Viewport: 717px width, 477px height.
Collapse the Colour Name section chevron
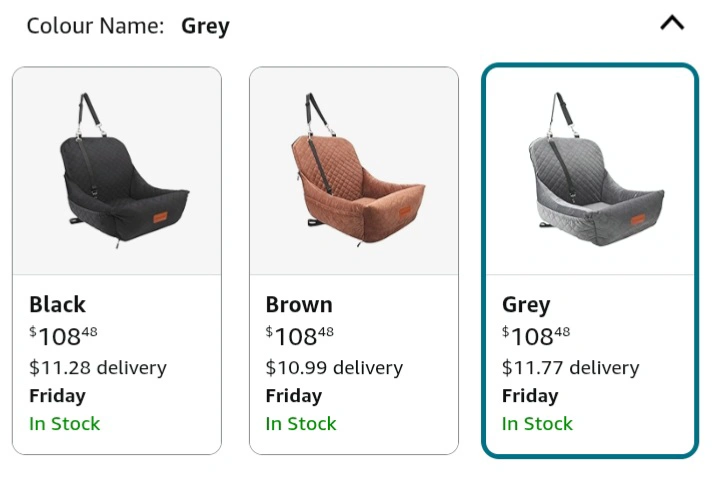pos(672,23)
